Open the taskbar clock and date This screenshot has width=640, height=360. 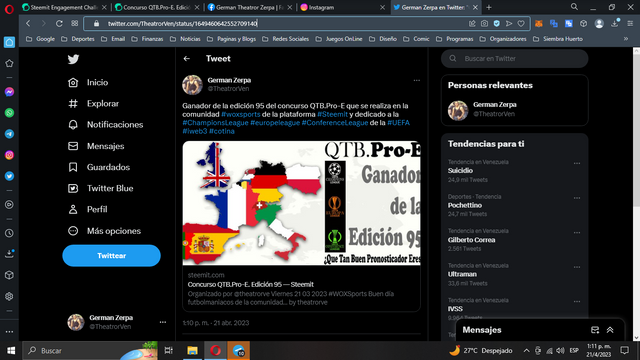coord(599,351)
